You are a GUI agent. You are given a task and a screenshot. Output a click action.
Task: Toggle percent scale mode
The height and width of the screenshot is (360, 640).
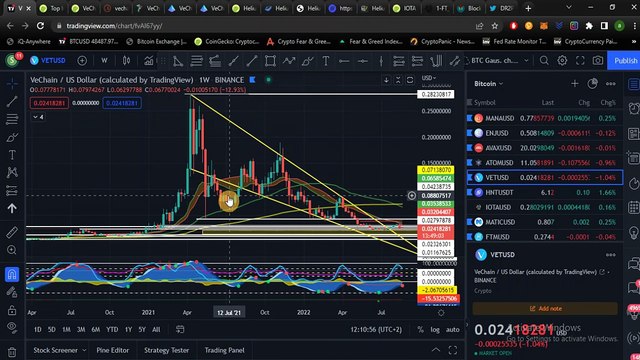pos(420,329)
